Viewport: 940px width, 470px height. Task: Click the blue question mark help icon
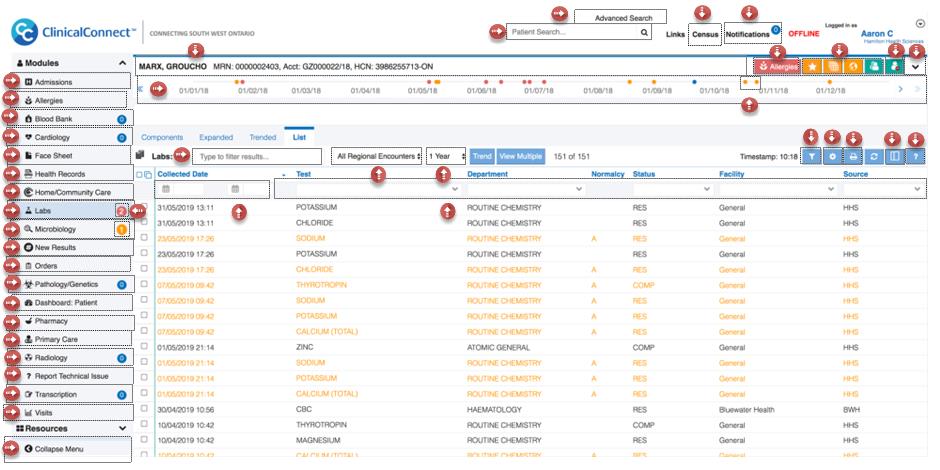tap(915, 156)
